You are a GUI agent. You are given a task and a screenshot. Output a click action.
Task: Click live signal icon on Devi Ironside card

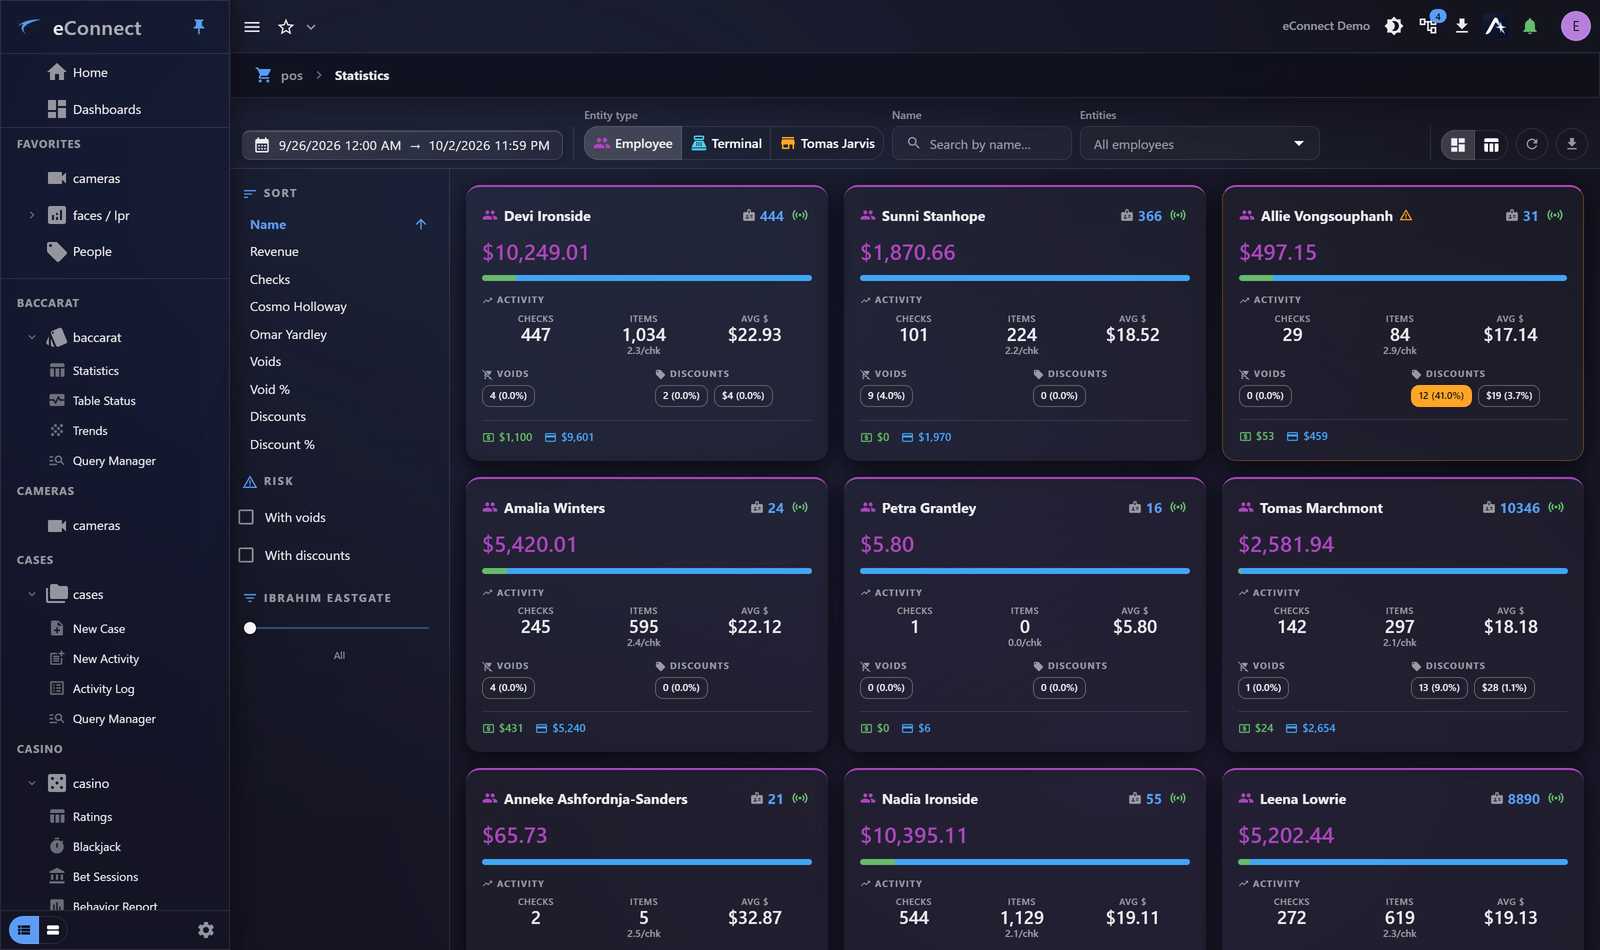pyautogui.click(x=800, y=215)
